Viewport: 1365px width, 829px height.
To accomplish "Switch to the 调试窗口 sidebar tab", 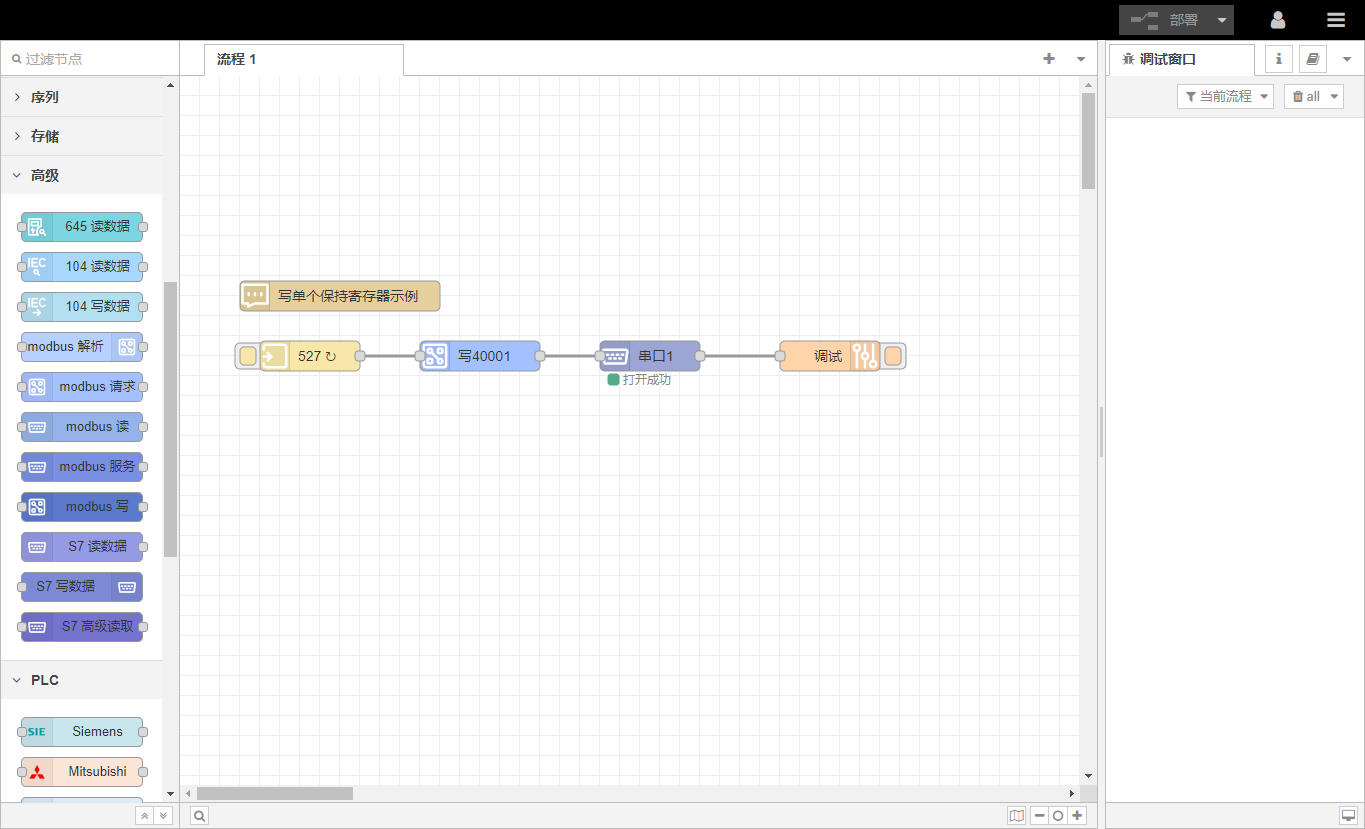I will 1167,59.
